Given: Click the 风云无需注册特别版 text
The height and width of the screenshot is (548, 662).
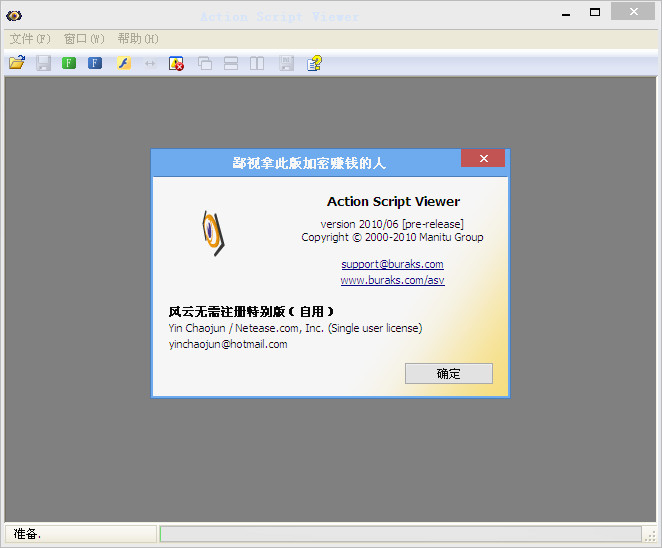Looking at the screenshot, I should (251, 312).
